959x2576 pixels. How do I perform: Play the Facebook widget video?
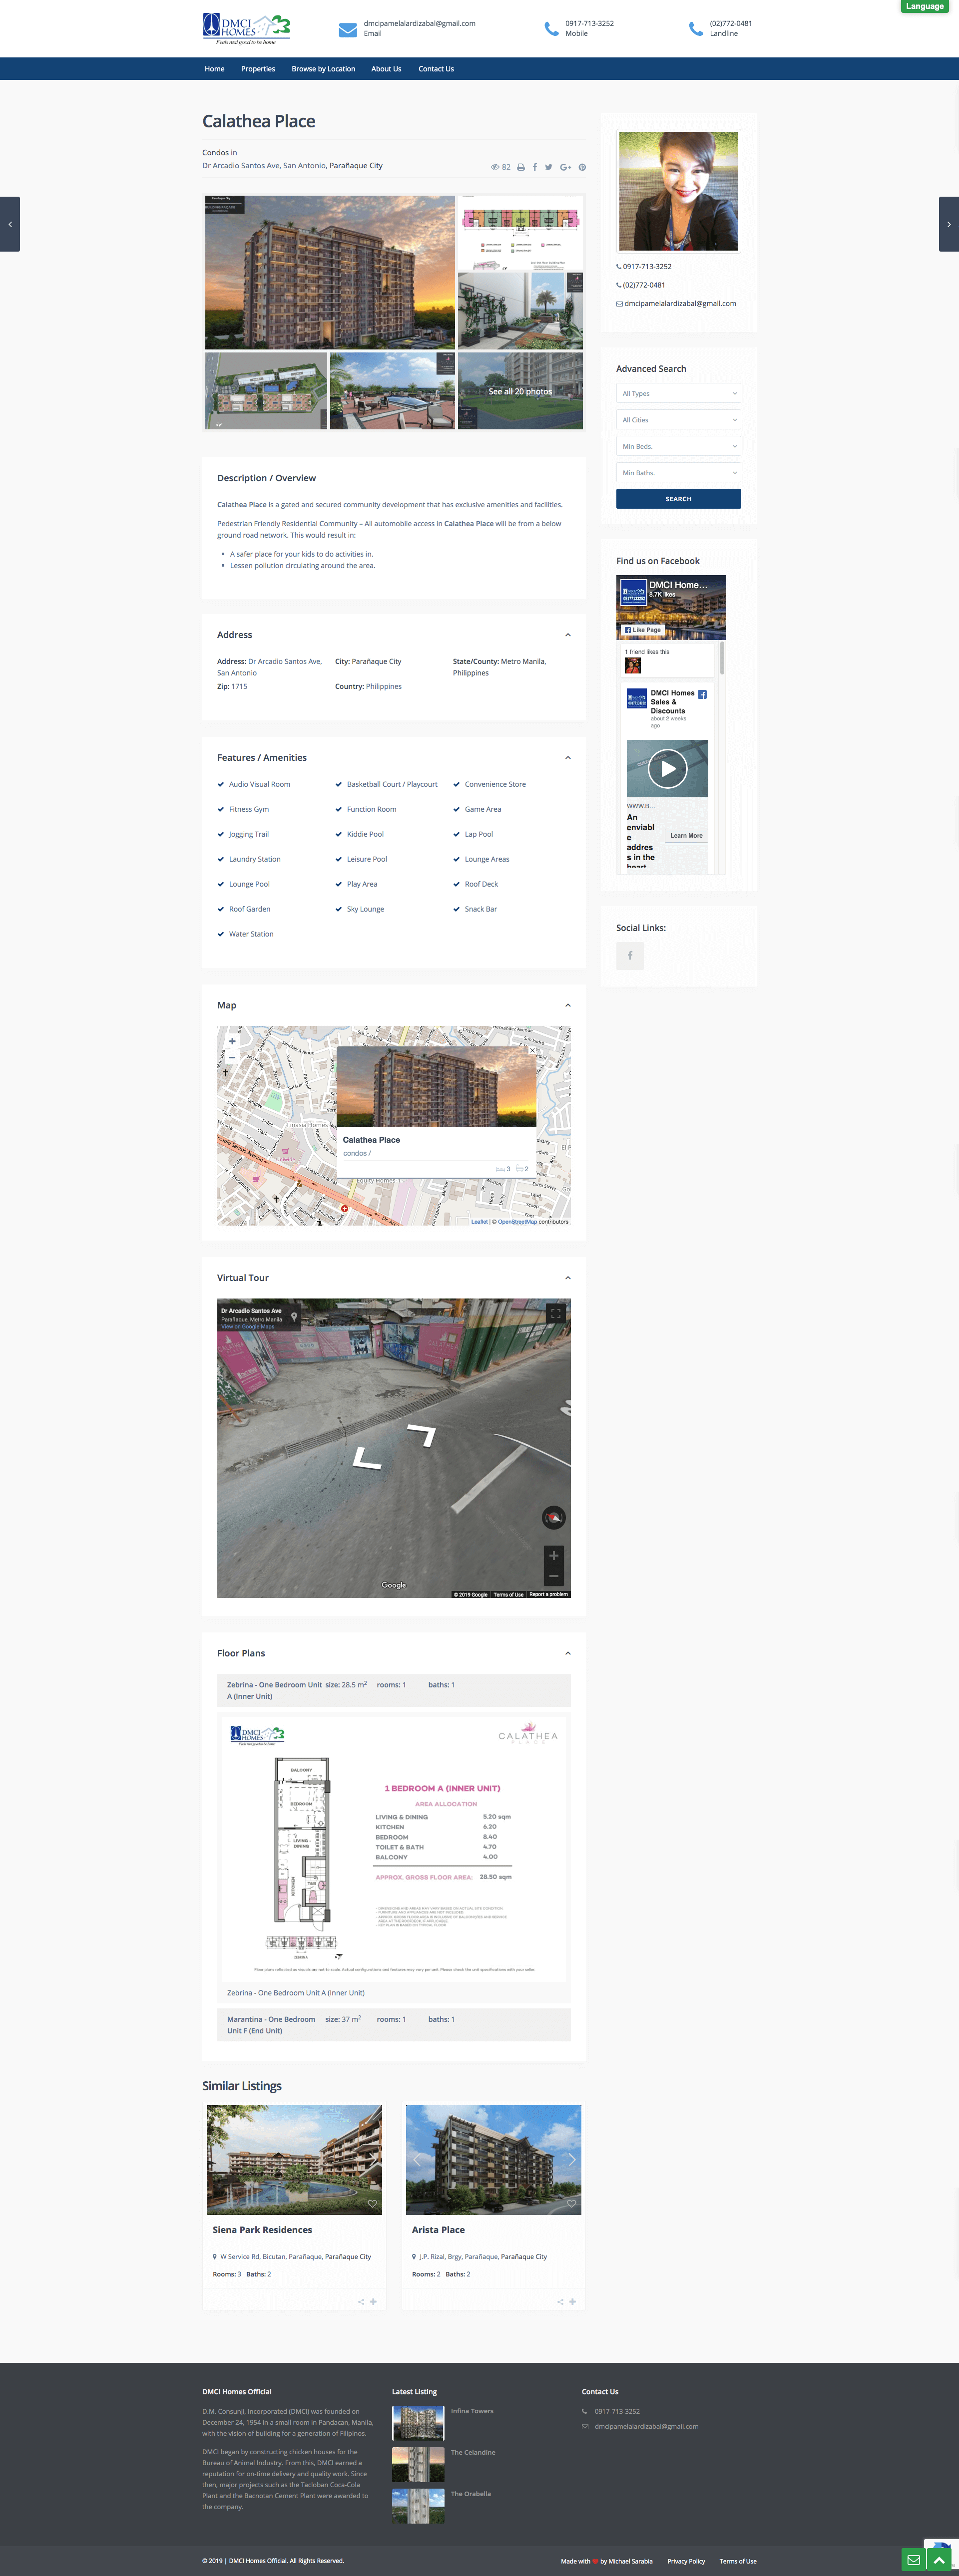pyautogui.click(x=667, y=768)
